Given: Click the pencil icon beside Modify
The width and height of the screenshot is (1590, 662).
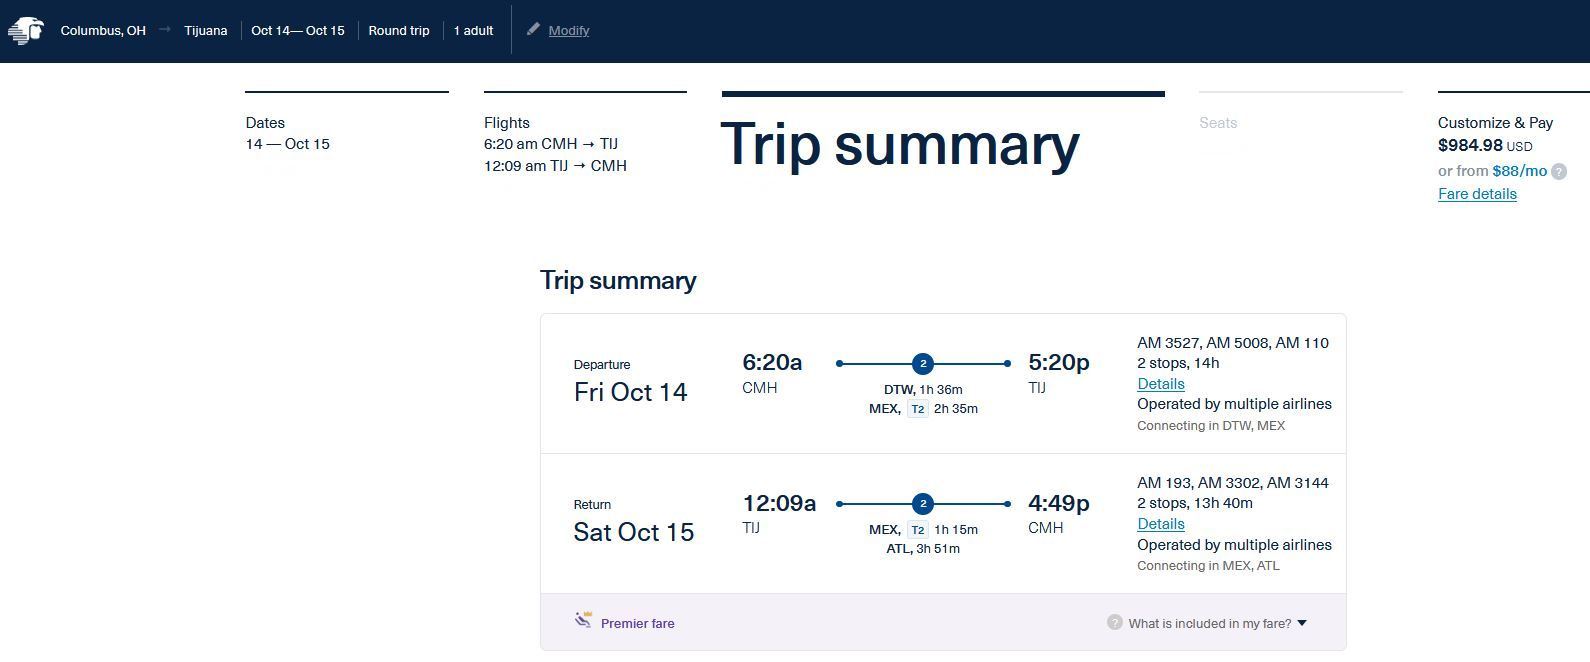Looking at the screenshot, I should pyautogui.click(x=533, y=29).
